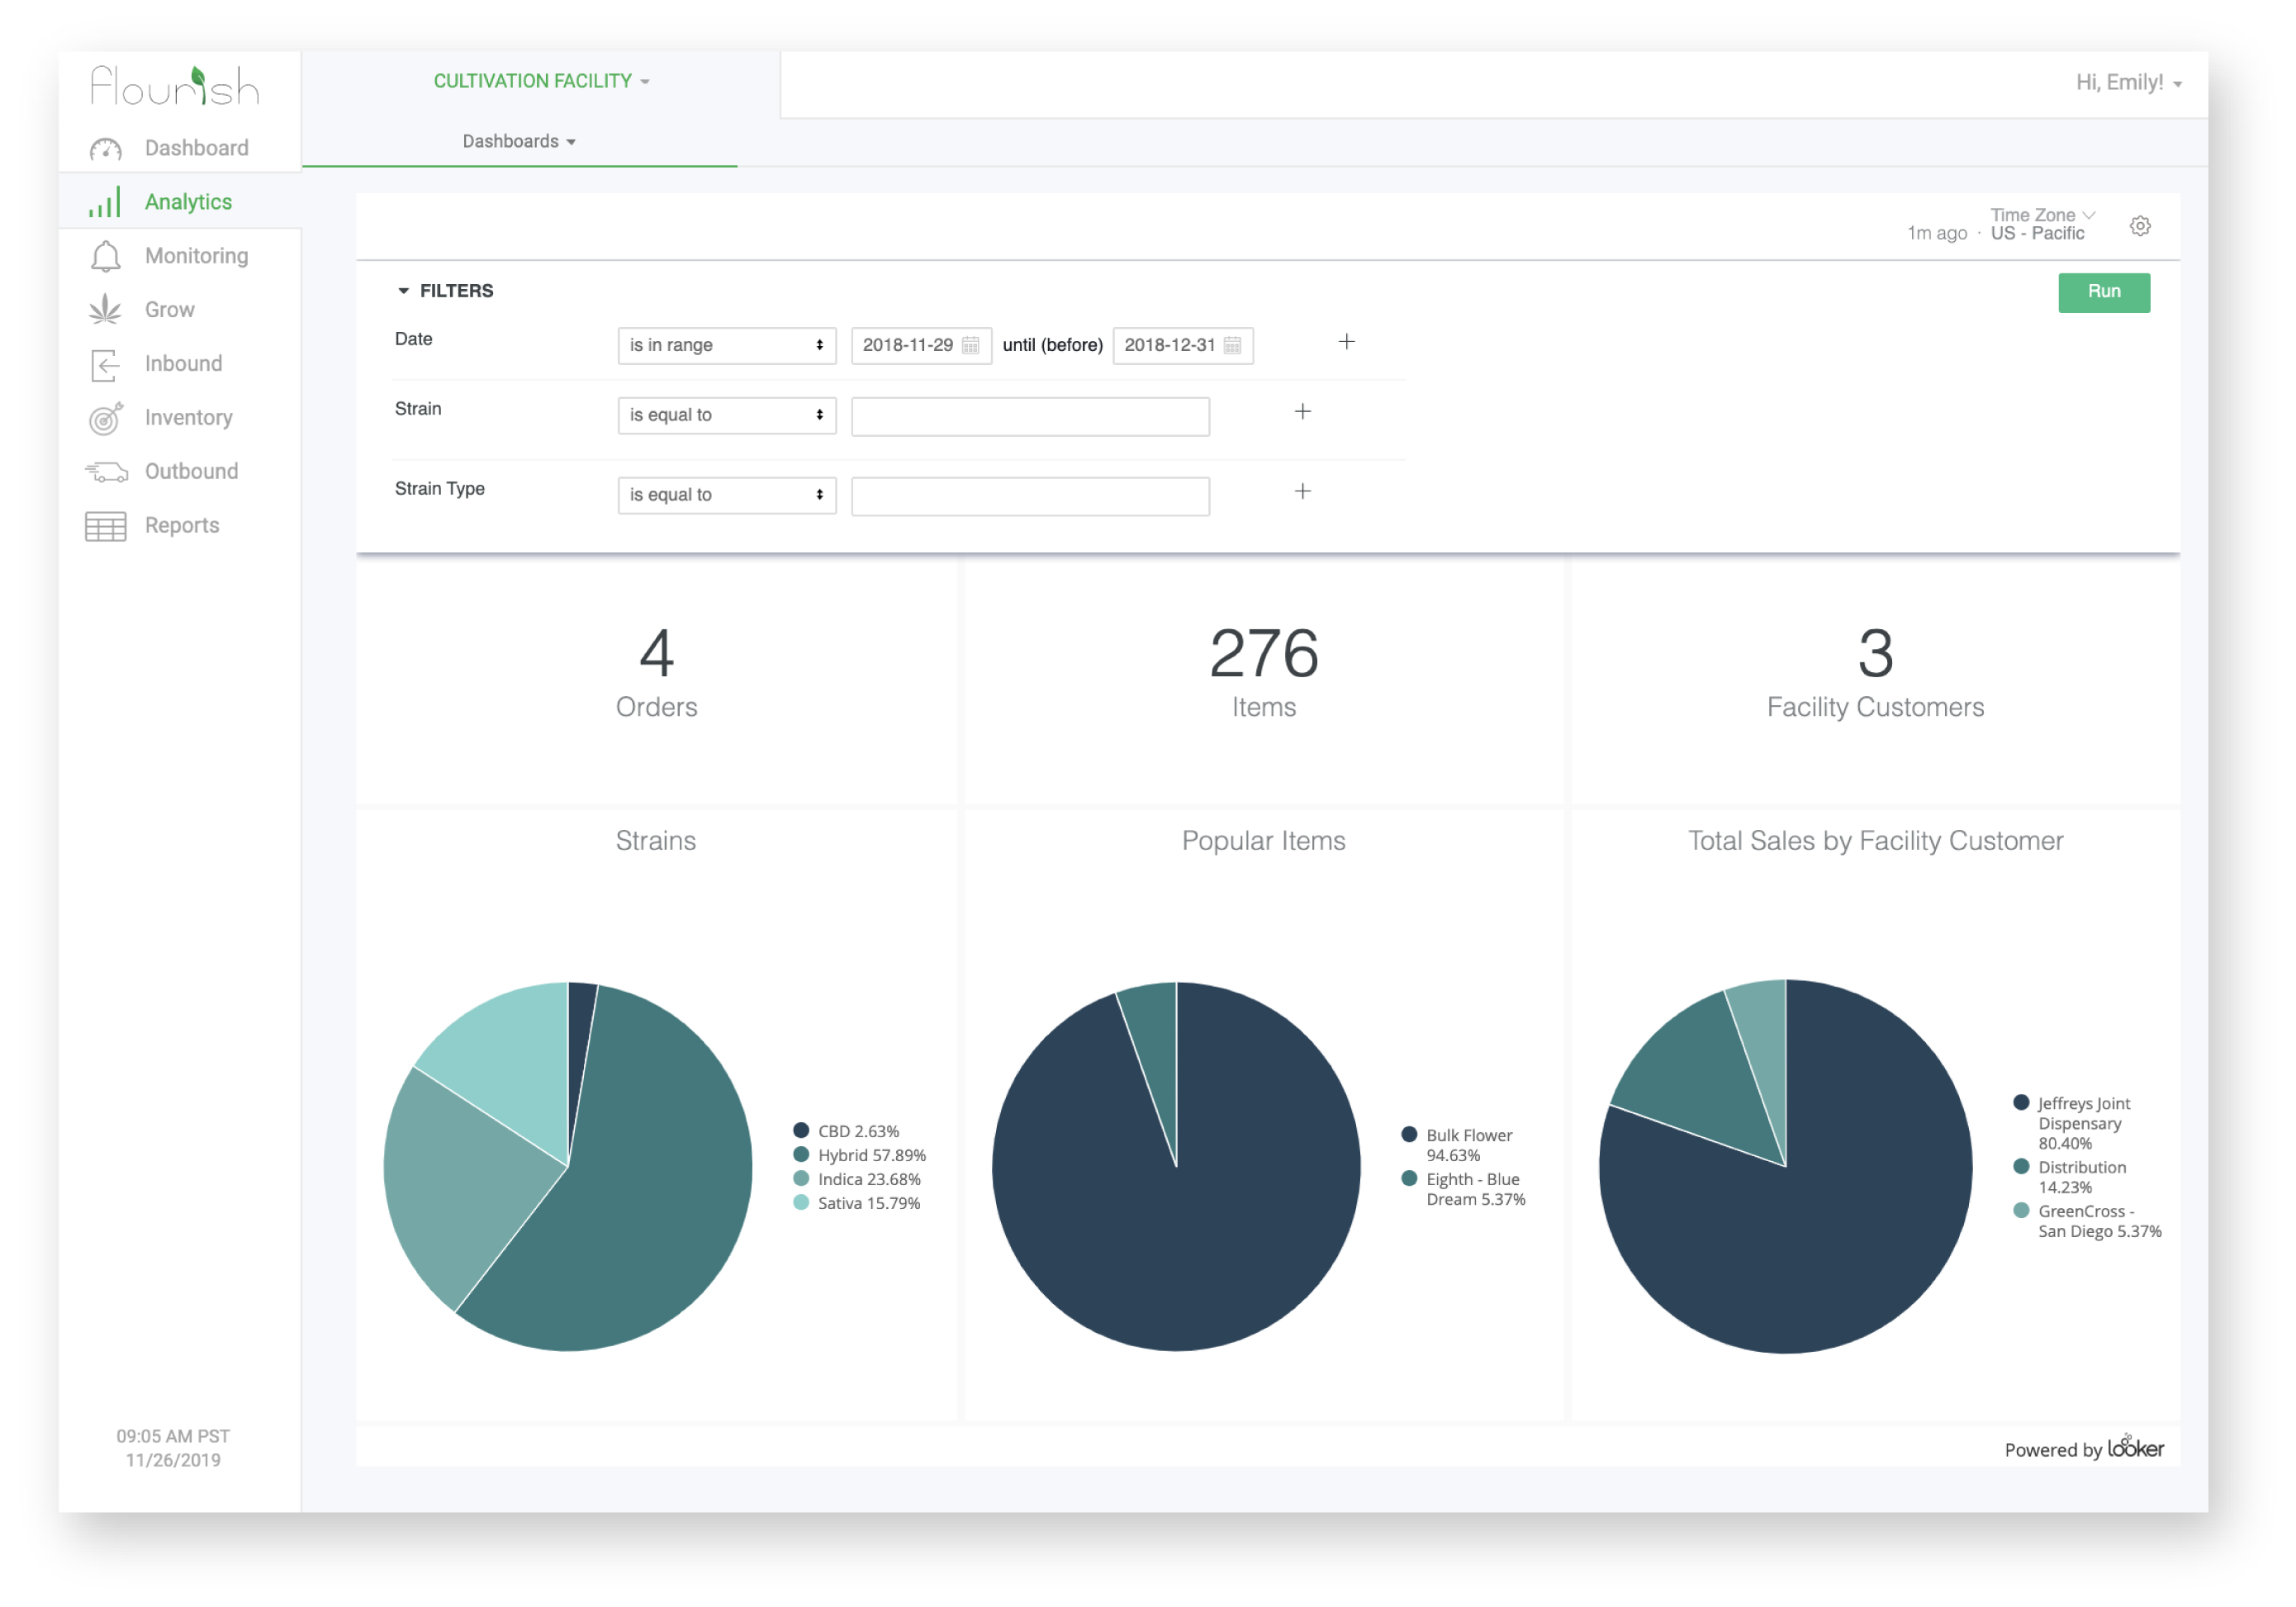Image resolution: width=2296 pixels, height=1607 pixels.
Task: Toggle Jeffreys Joint Dispensary legend entry
Action: click(2072, 1122)
